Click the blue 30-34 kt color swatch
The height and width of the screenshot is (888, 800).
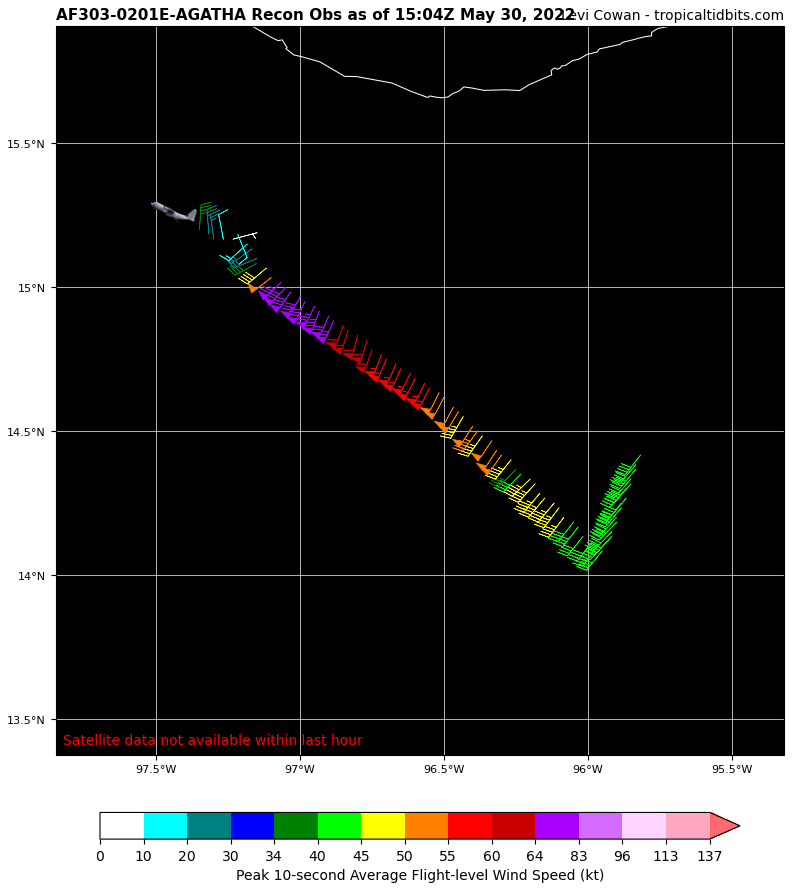point(253,825)
